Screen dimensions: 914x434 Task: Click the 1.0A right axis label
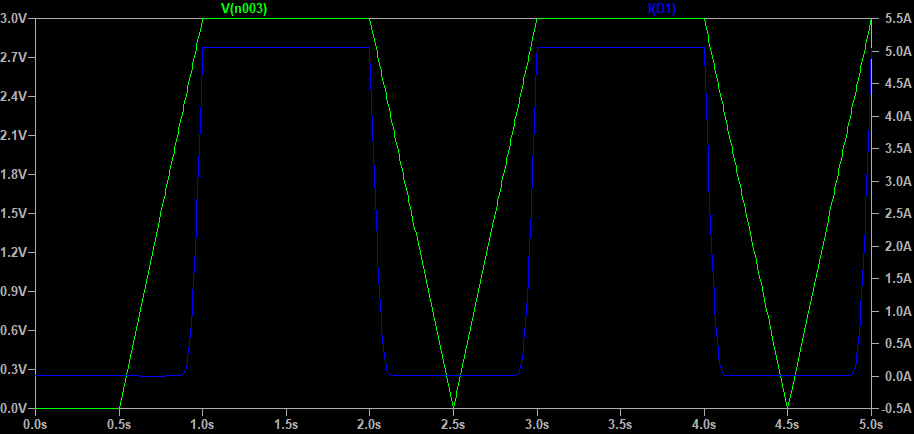(898, 312)
